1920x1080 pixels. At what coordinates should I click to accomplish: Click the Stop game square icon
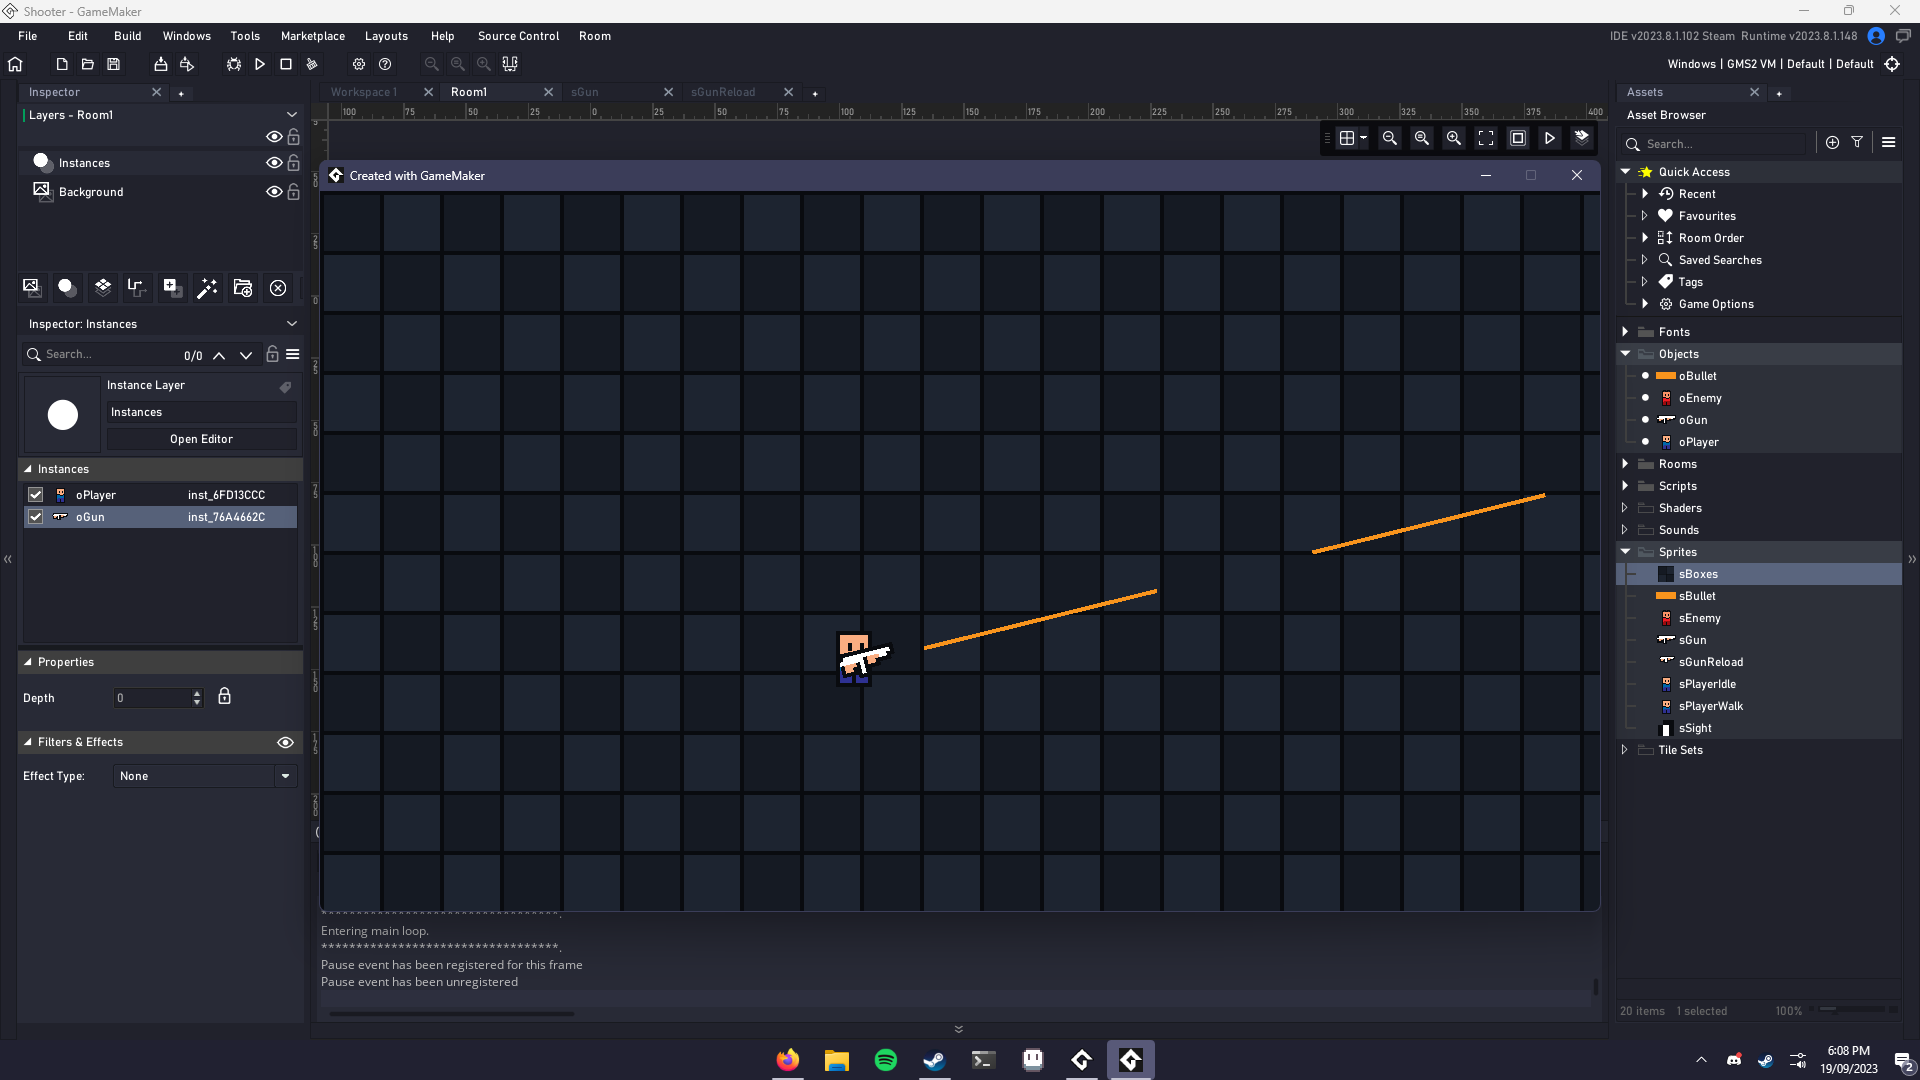[x=286, y=64]
